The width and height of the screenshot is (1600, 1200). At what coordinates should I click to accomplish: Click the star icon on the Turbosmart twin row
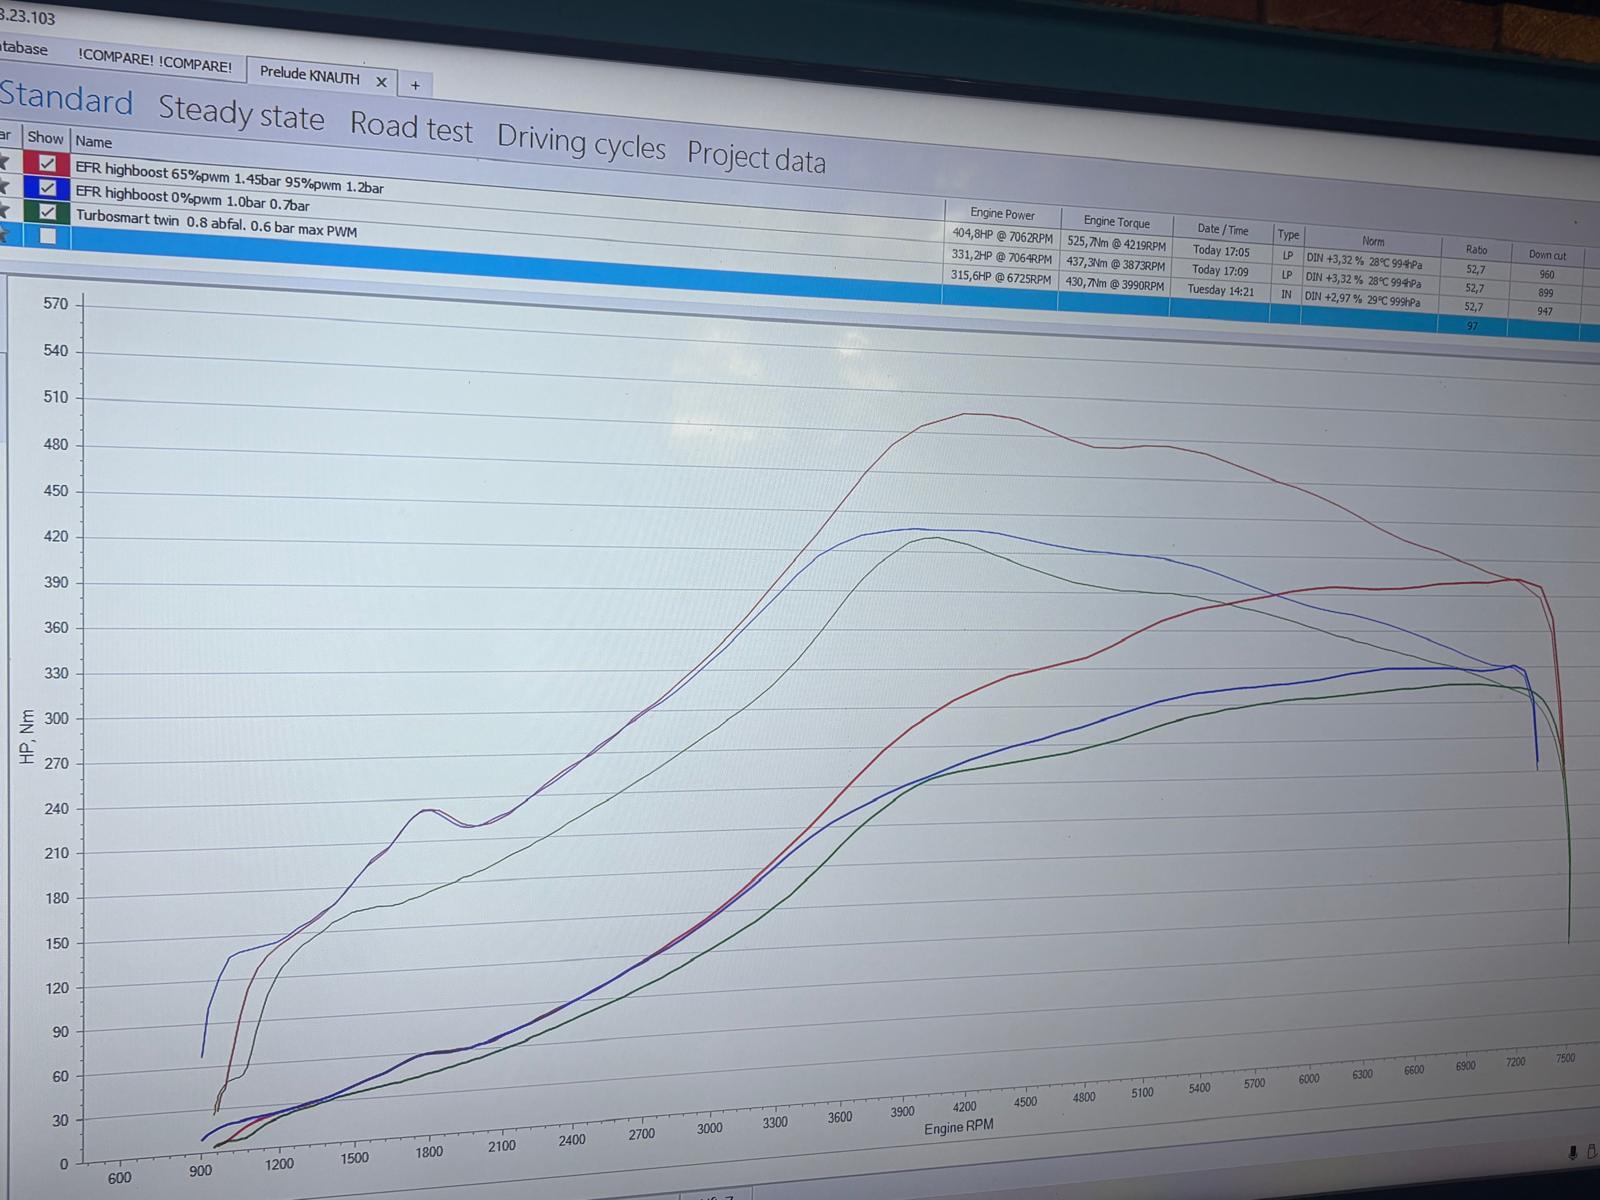(5, 210)
